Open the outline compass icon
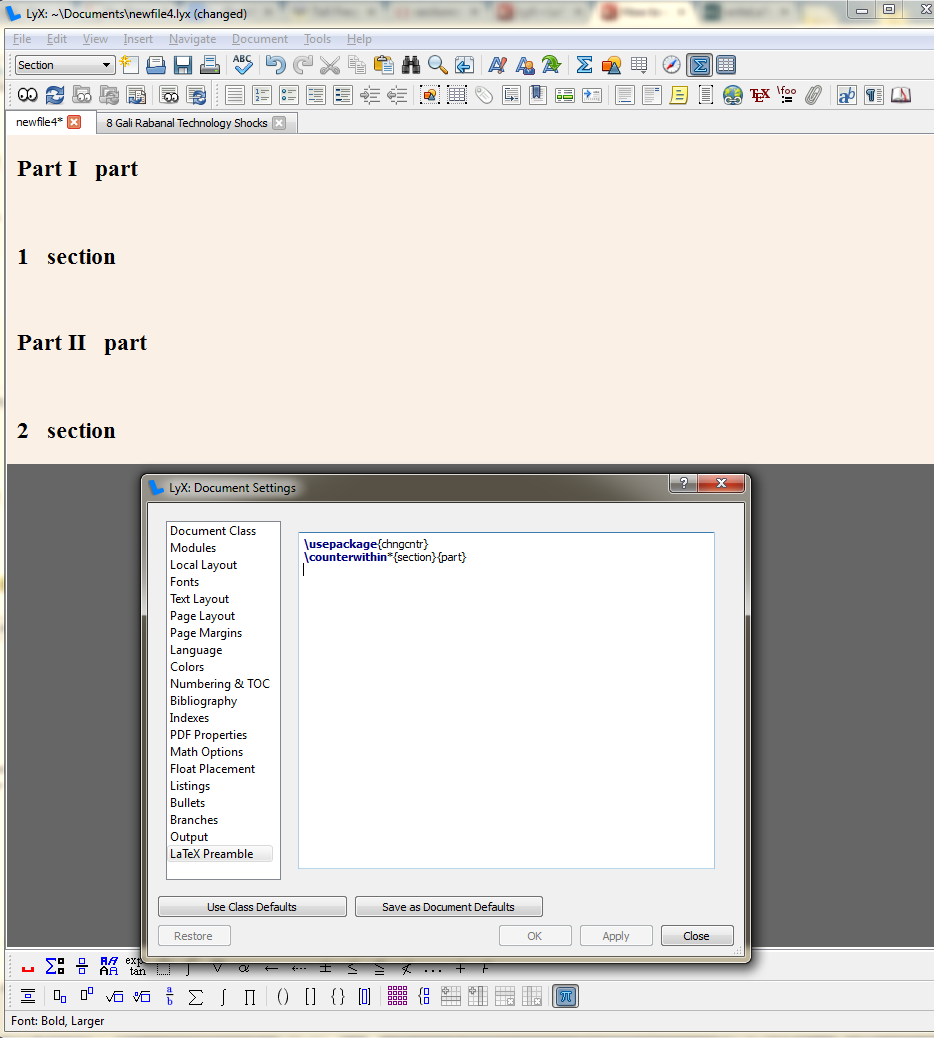 (671, 65)
